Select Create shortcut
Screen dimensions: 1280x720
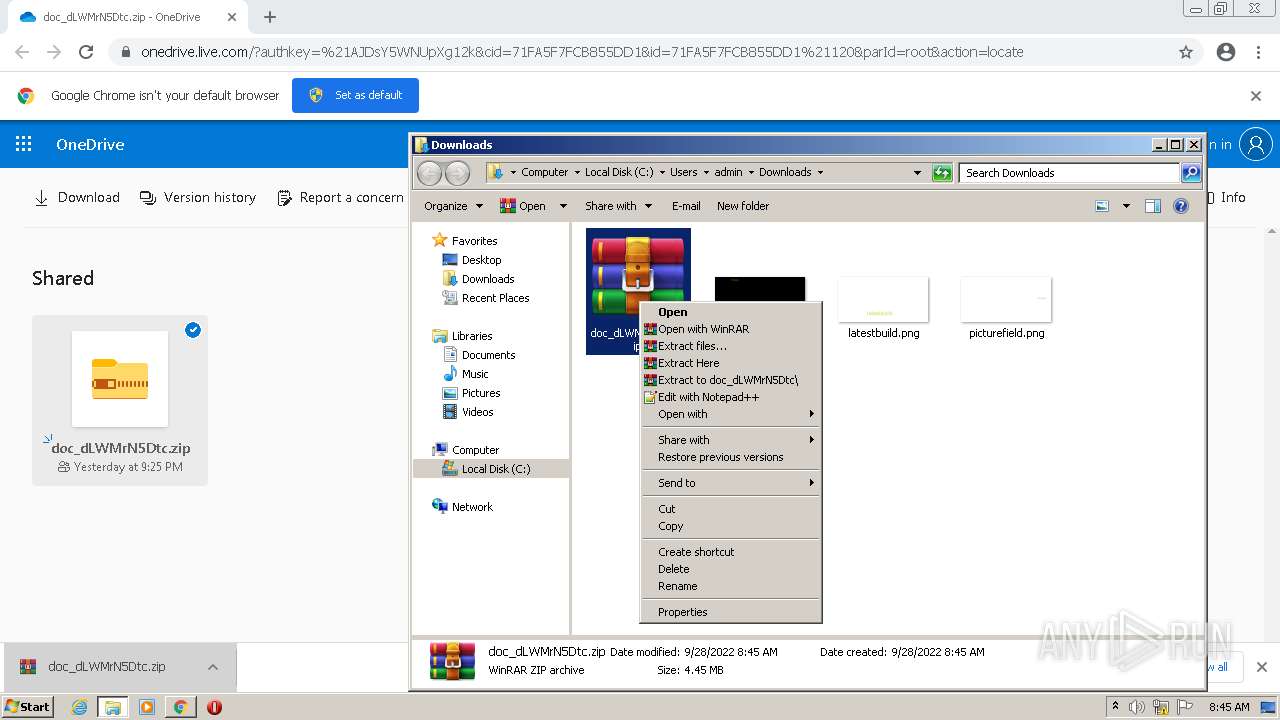731,552
